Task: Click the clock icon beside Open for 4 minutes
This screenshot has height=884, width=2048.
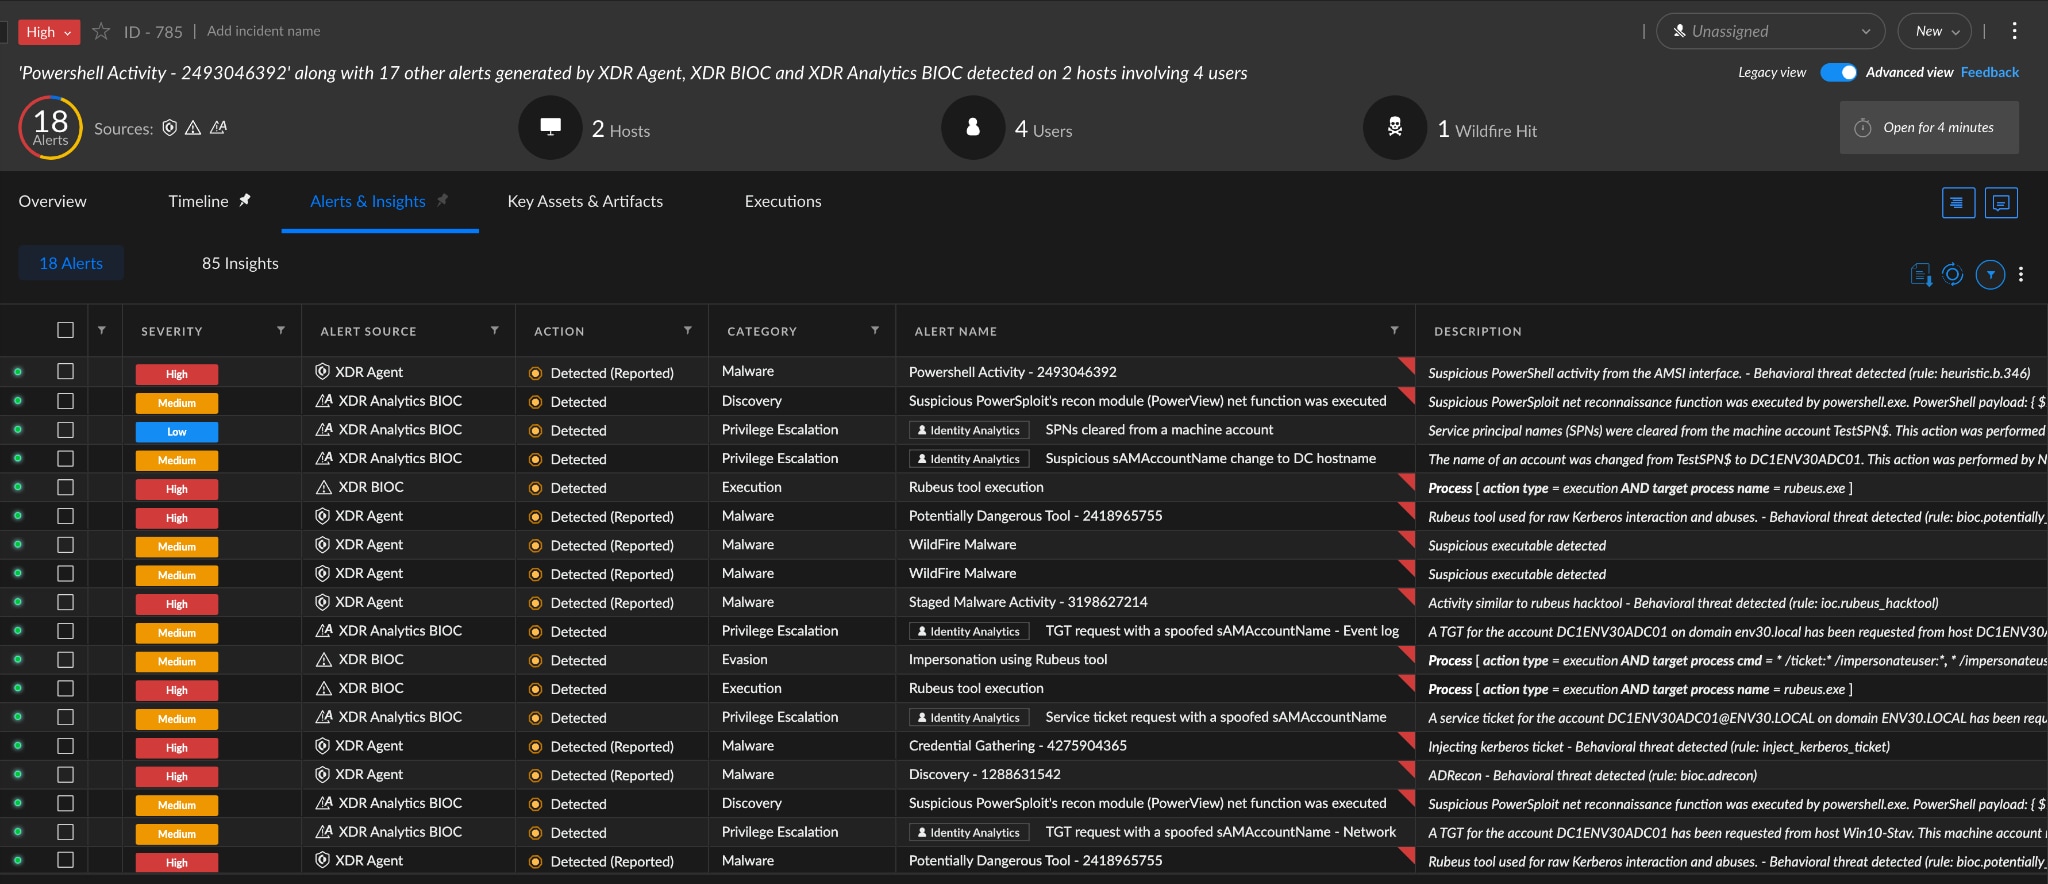Action: tap(1863, 128)
